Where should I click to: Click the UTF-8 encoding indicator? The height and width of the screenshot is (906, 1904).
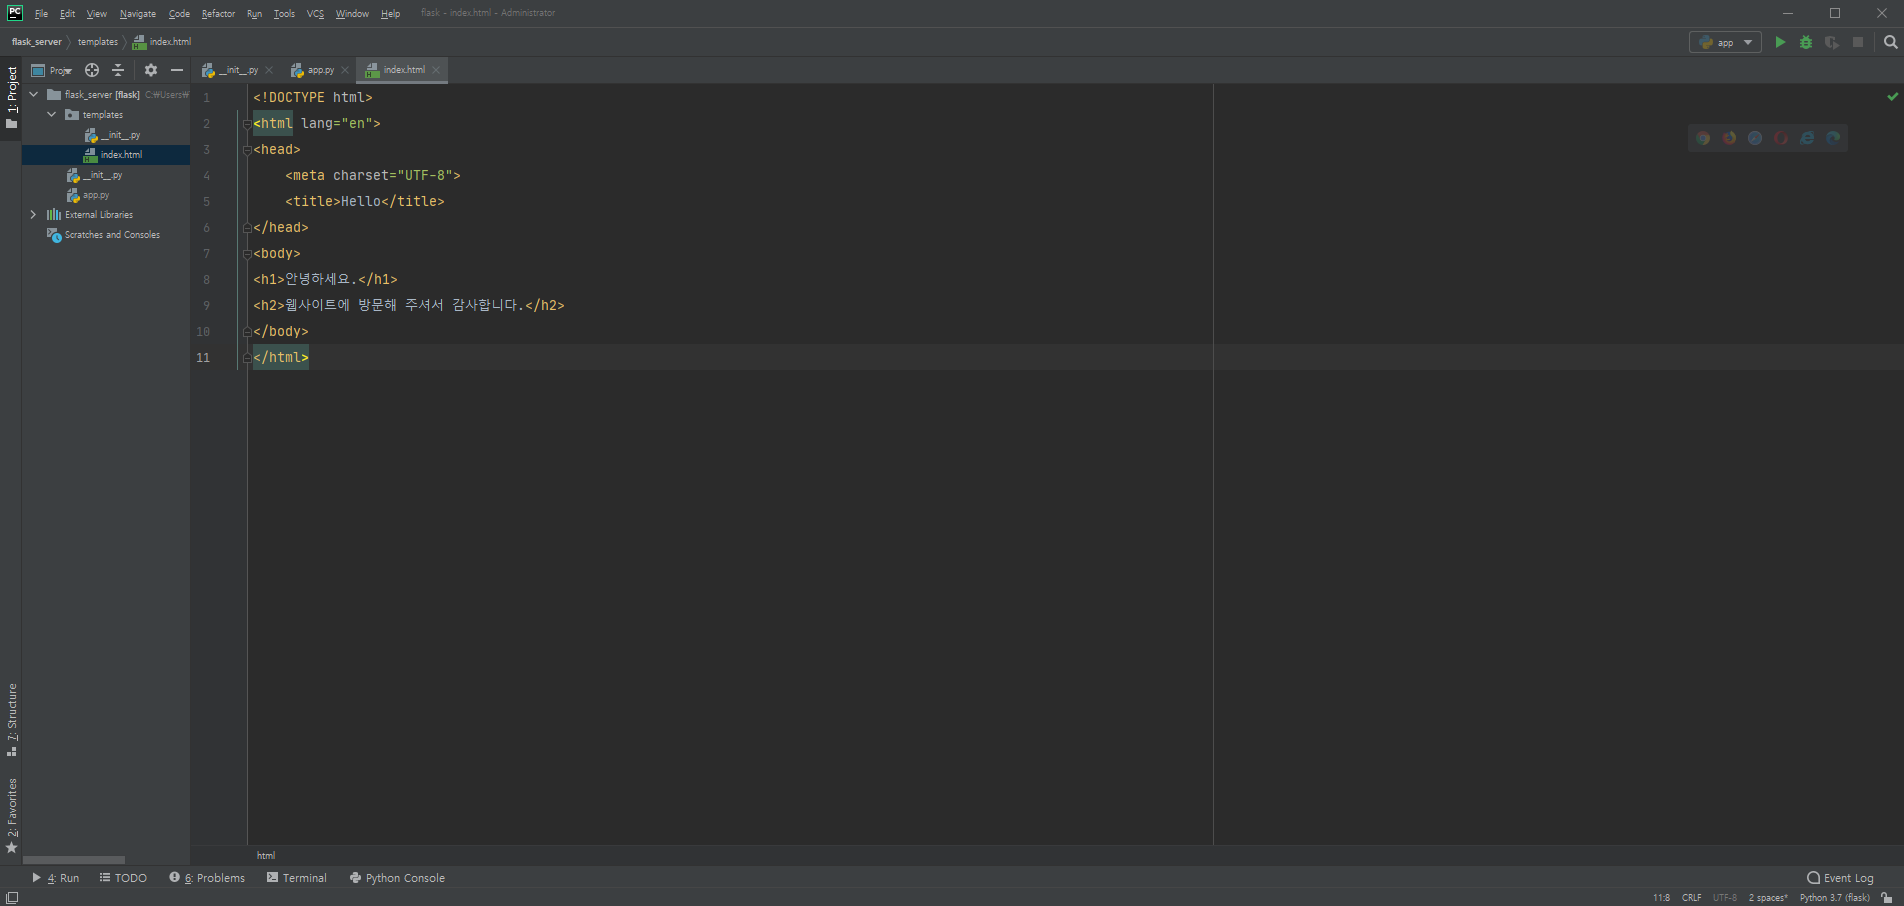(1725, 898)
